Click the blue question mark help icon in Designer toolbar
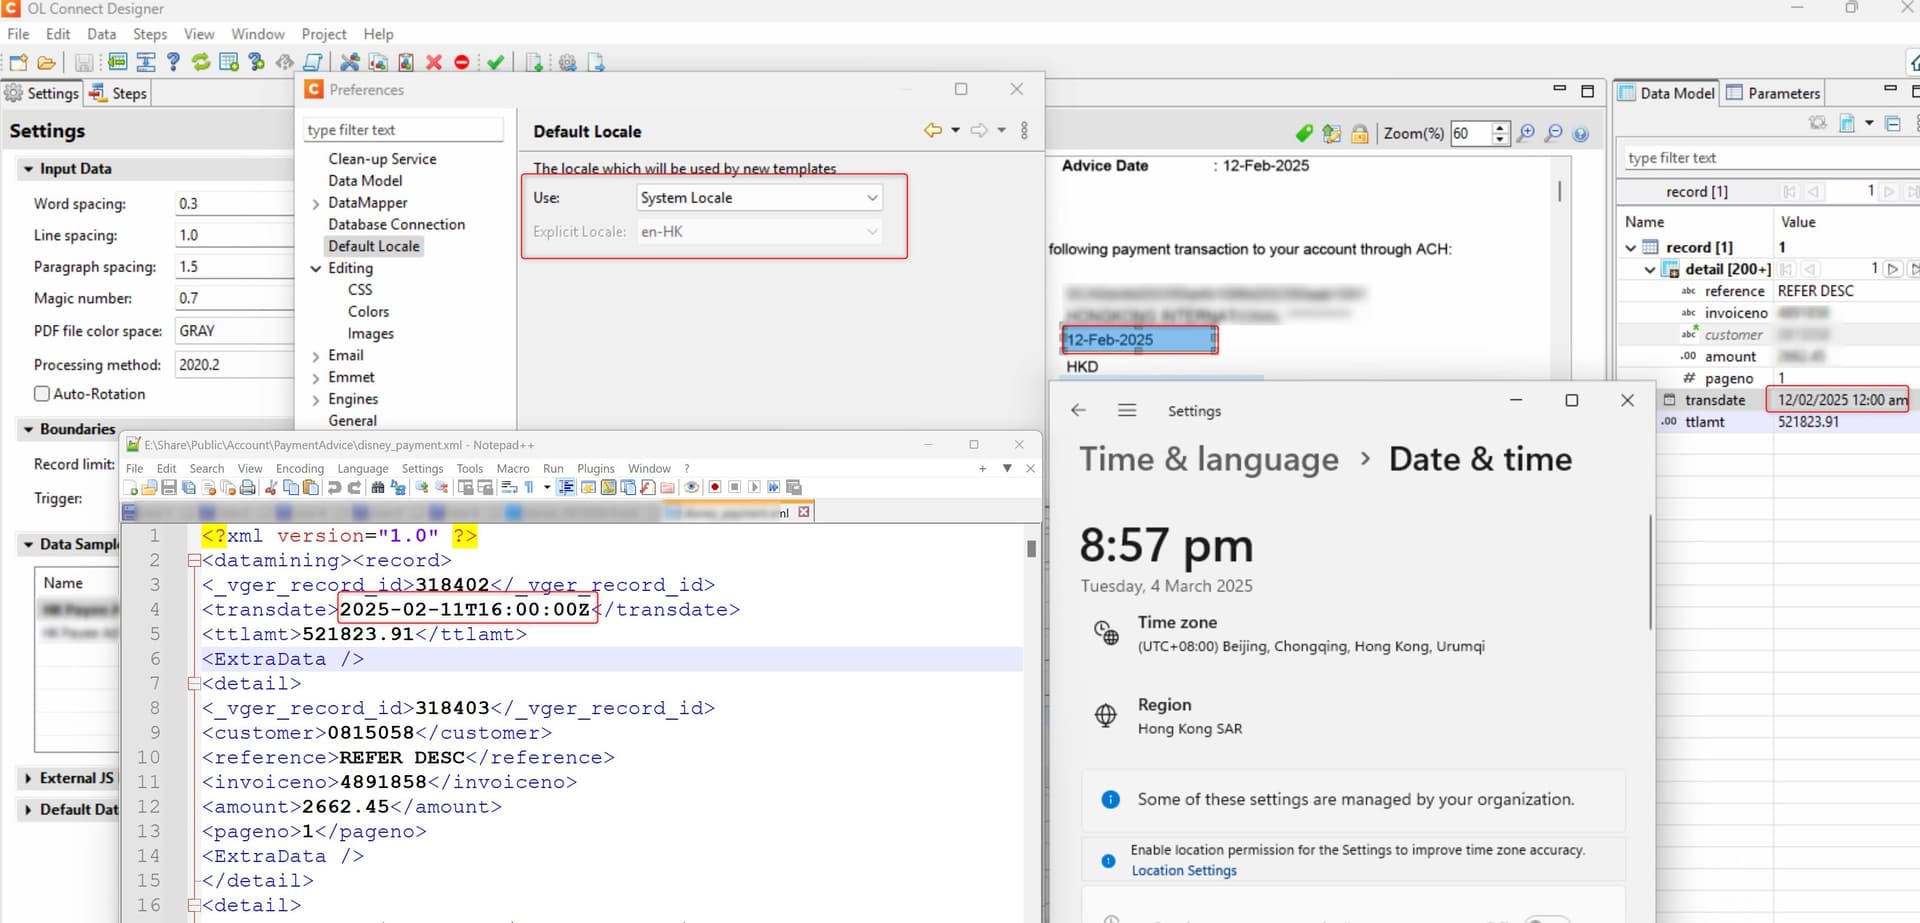This screenshot has width=1920, height=923. tap(173, 63)
